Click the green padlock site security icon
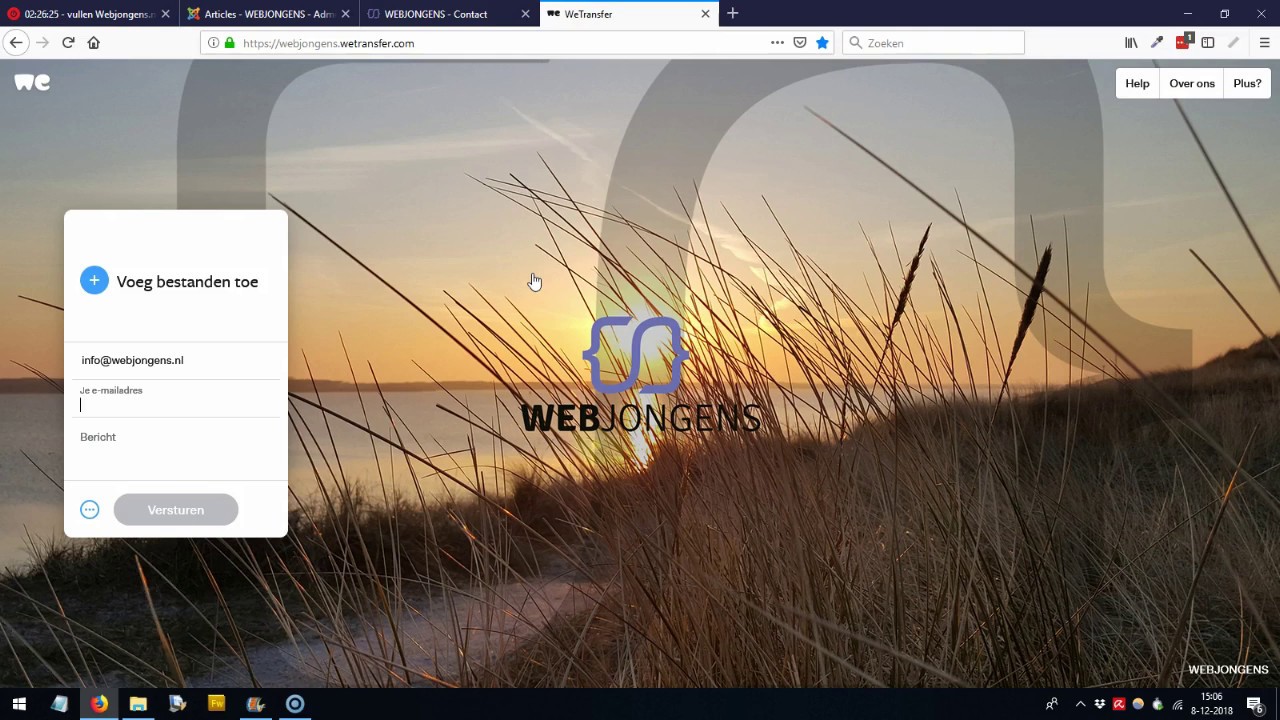Image resolution: width=1280 pixels, height=720 pixels. click(x=230, y=43)
